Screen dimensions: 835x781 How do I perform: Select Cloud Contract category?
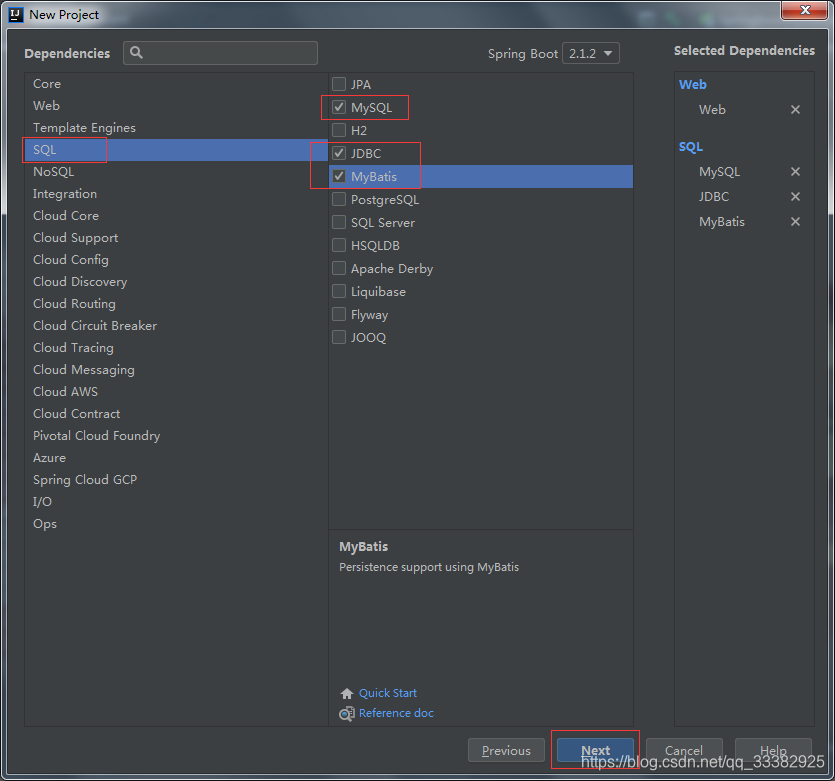coord(176,414)
